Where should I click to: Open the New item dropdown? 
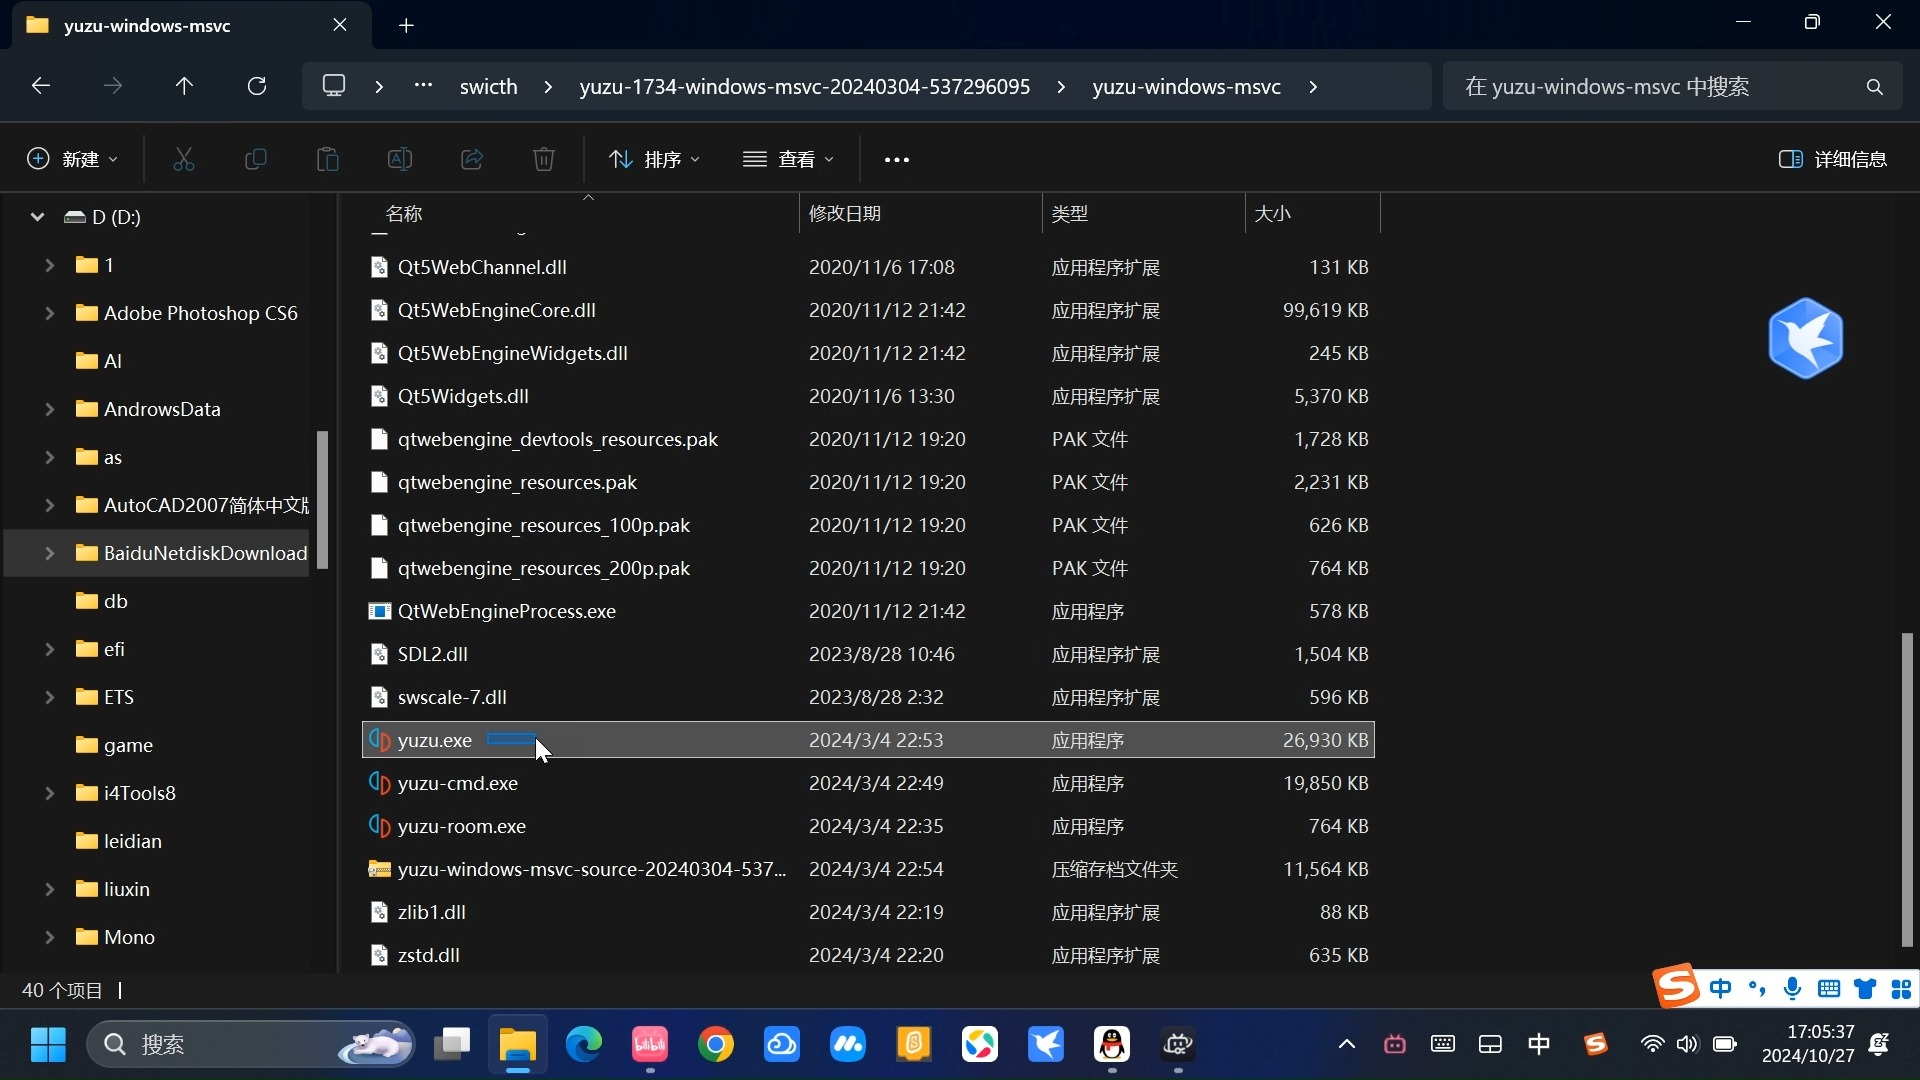tap(72, 159)
